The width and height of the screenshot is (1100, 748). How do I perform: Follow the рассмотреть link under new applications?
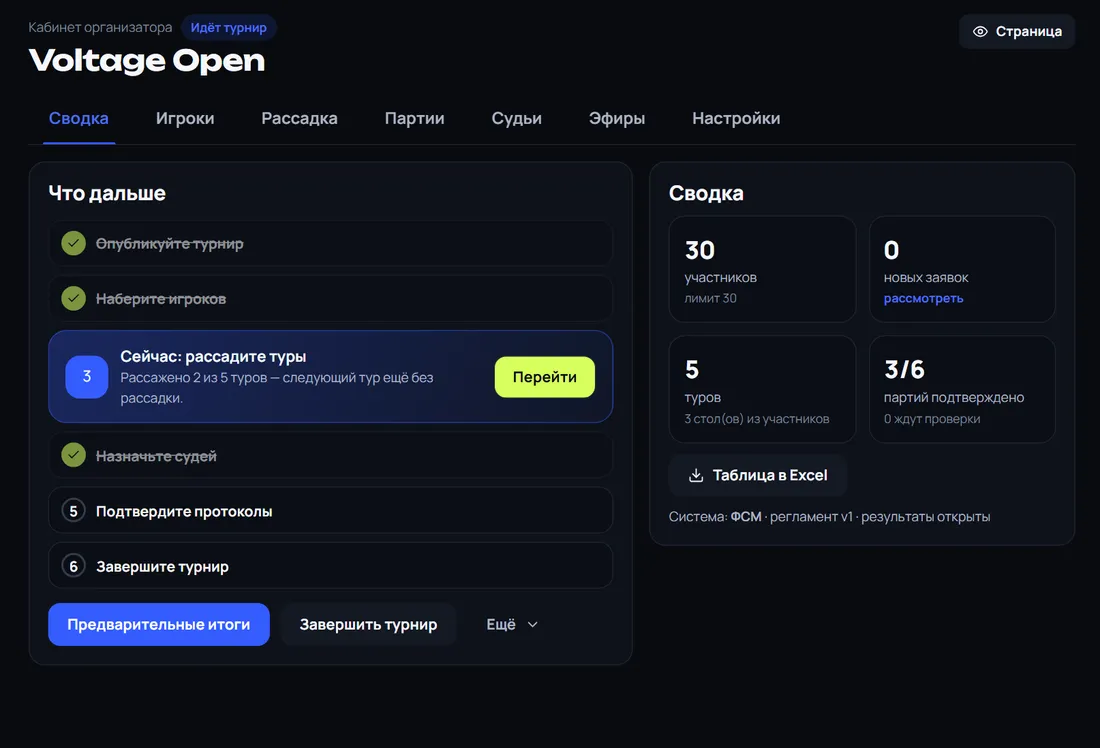click(923, 298)
